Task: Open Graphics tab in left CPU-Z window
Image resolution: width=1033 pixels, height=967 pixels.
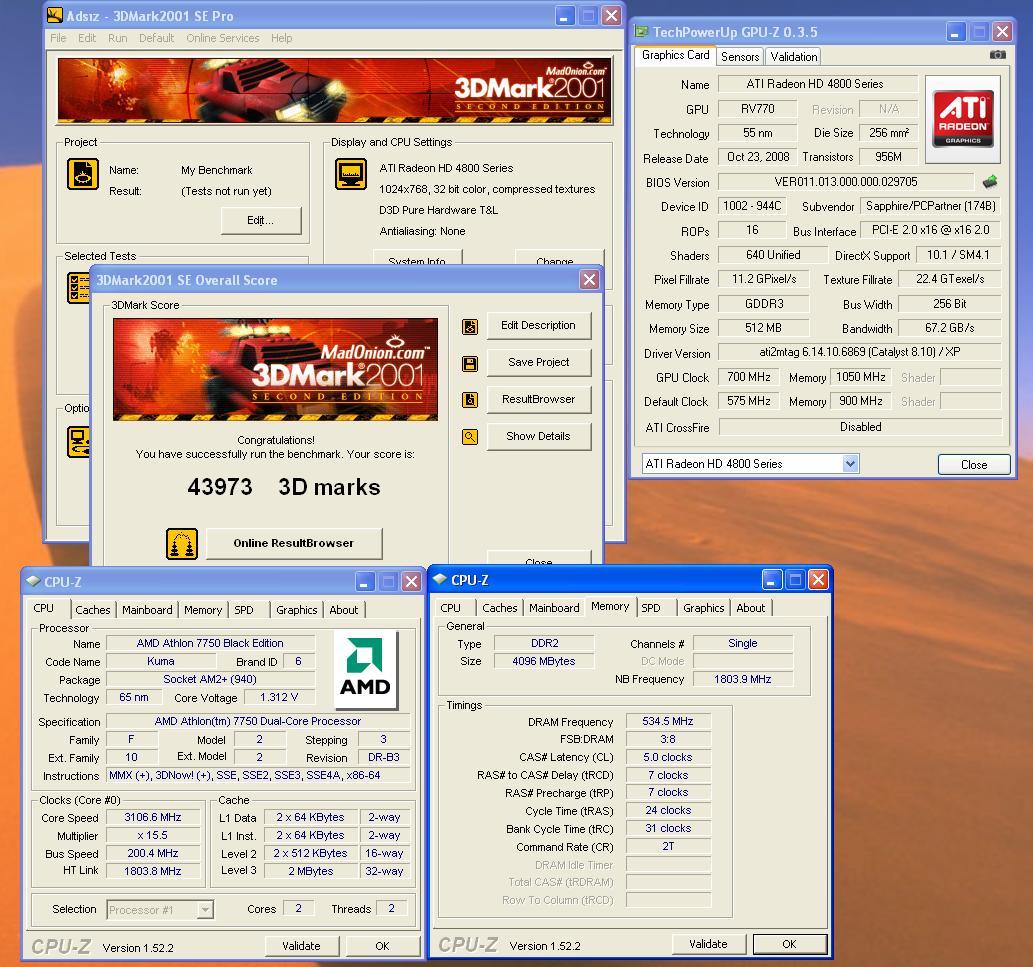Action: [x=296, y=610]
